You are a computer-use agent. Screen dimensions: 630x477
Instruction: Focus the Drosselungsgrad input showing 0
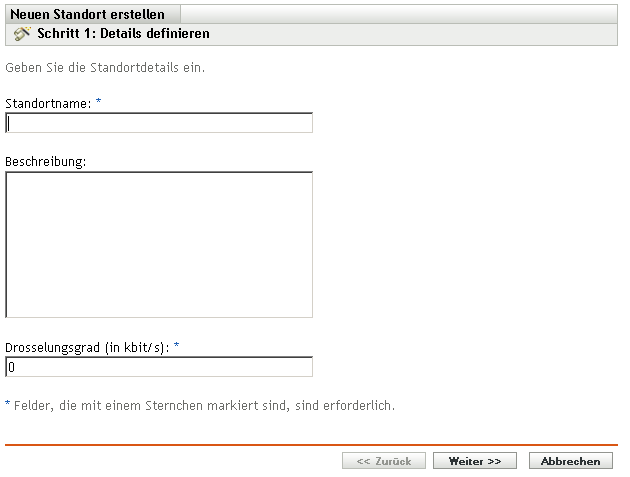point(159,367)
